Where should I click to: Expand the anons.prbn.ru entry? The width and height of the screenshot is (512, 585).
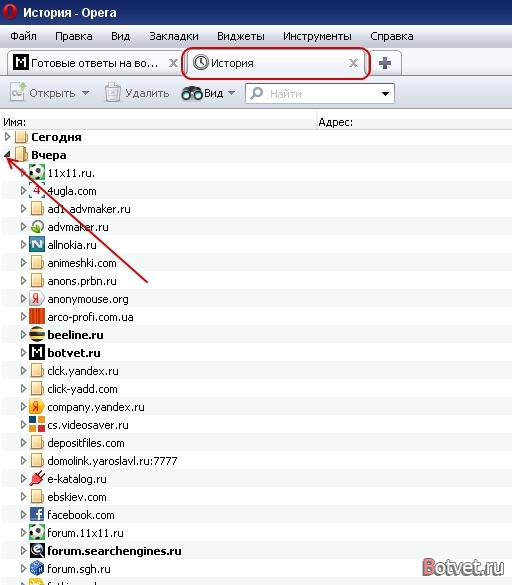coord(23,281)
